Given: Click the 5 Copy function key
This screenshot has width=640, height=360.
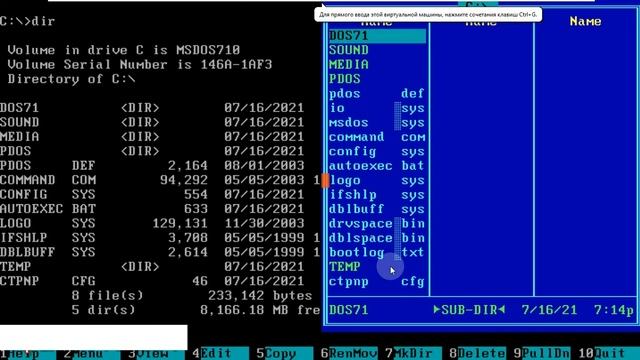Looking at the screenshot, I should click(x=284, y=353).
